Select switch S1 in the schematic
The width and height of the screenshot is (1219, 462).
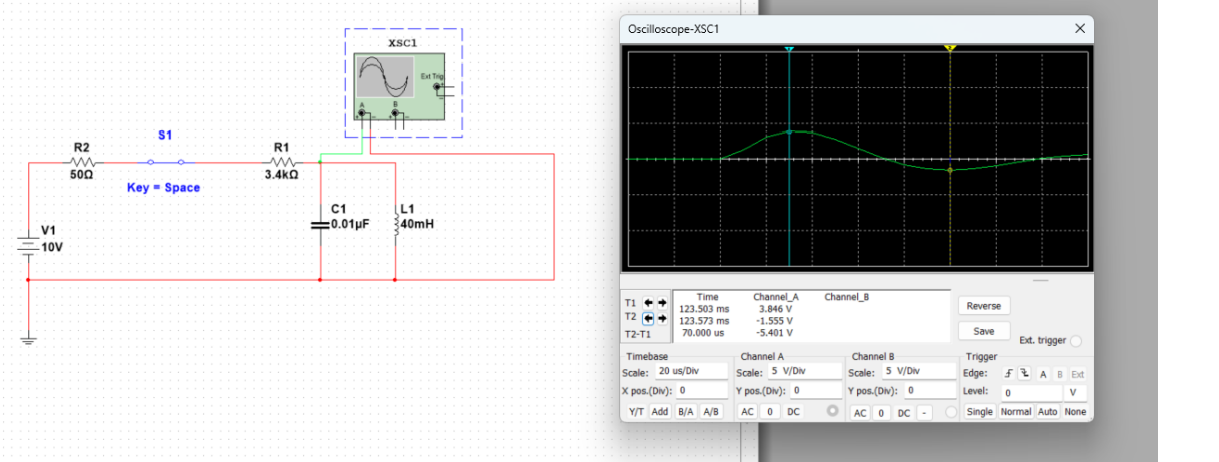point(166,160)
